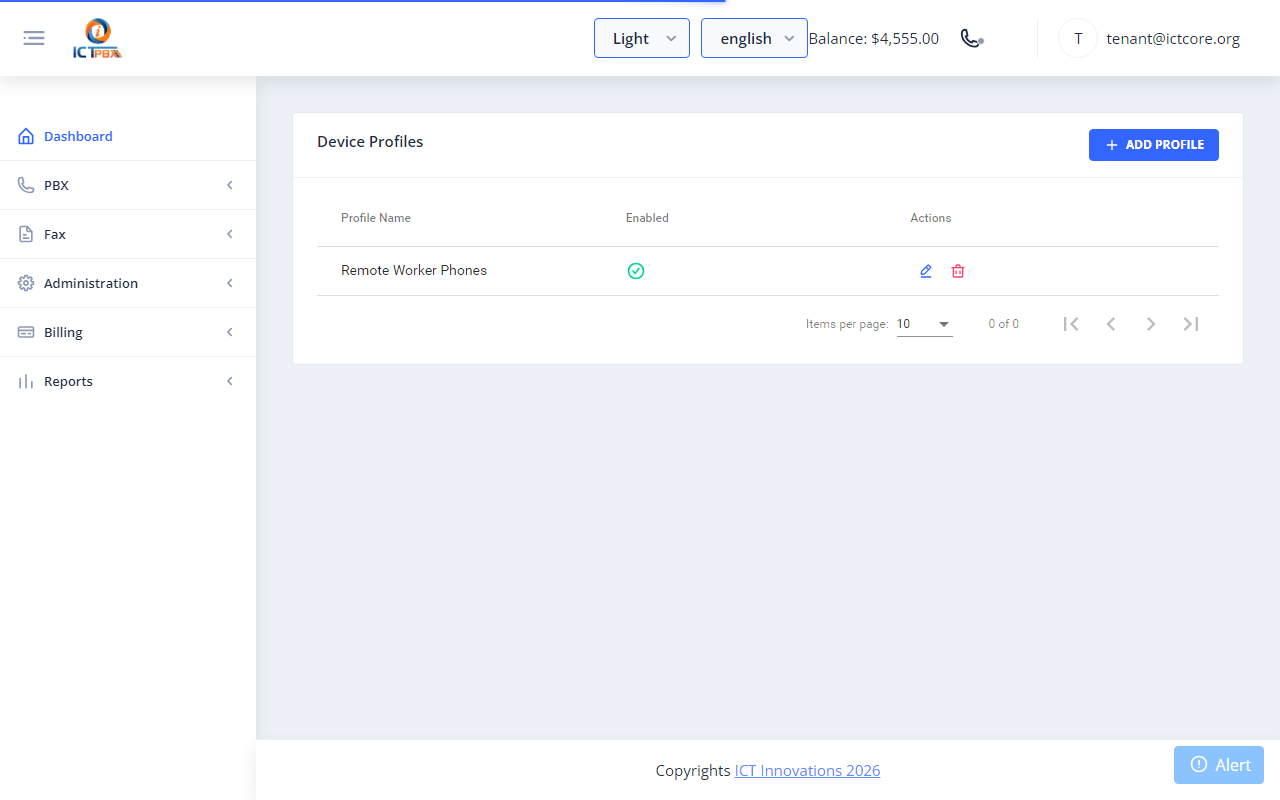The image size is (1280, 800).
Task: Click the green enabled check icon
Action: 636,271
